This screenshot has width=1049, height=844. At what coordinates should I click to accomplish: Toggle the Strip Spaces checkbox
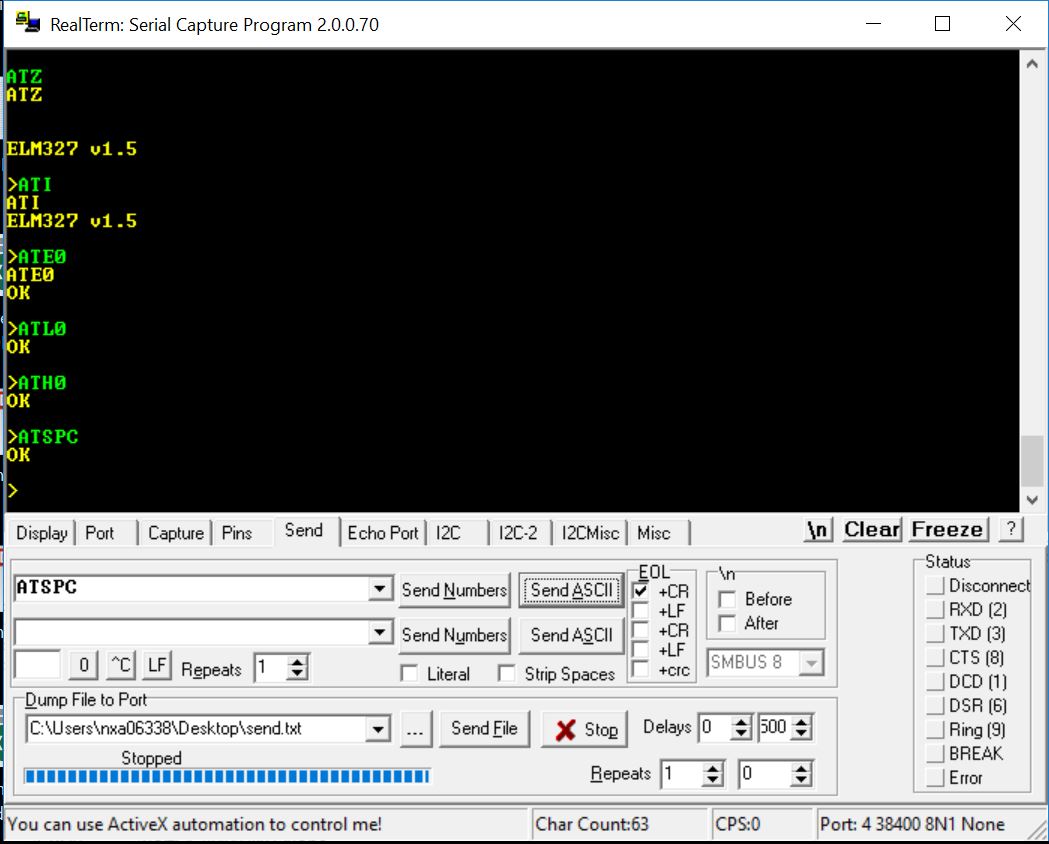(x=507, y=674)
